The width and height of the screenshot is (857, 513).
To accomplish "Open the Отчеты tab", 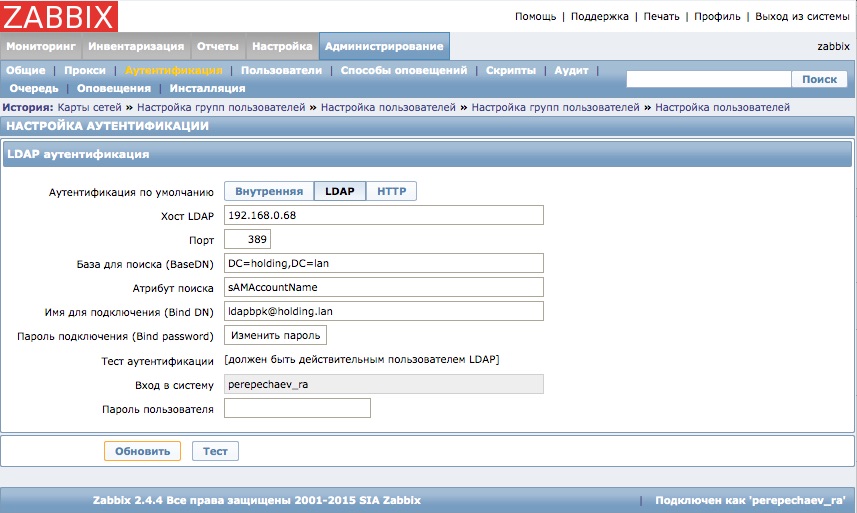I will [x=217, y=46].
